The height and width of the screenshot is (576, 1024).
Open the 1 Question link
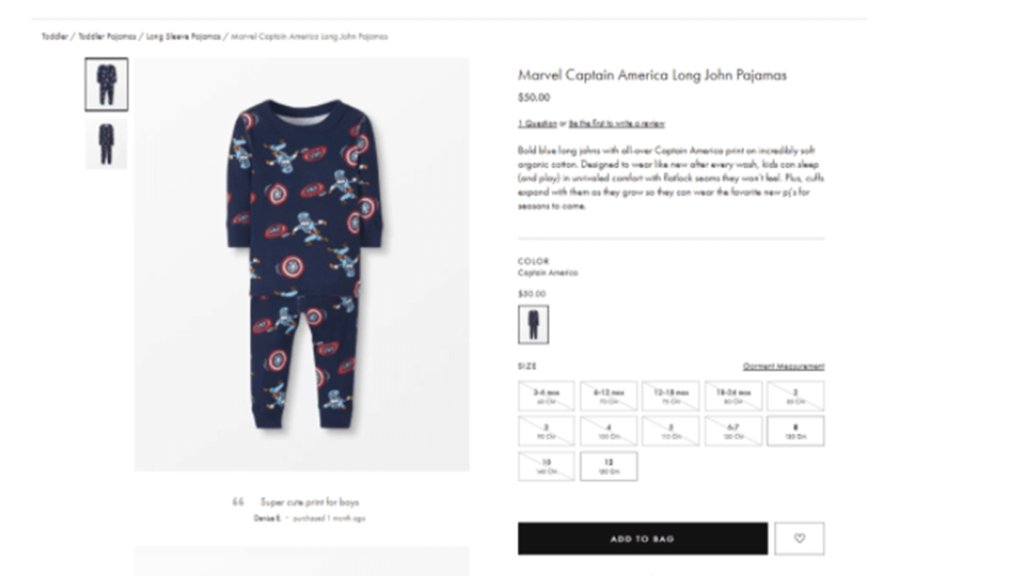(537, 123)
